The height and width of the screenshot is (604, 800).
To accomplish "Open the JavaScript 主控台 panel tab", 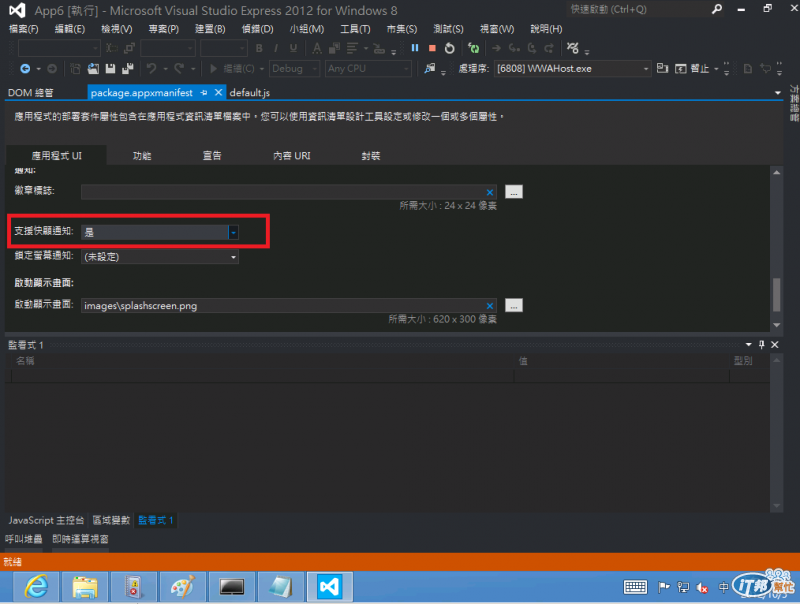I will (x=46, y=520).
